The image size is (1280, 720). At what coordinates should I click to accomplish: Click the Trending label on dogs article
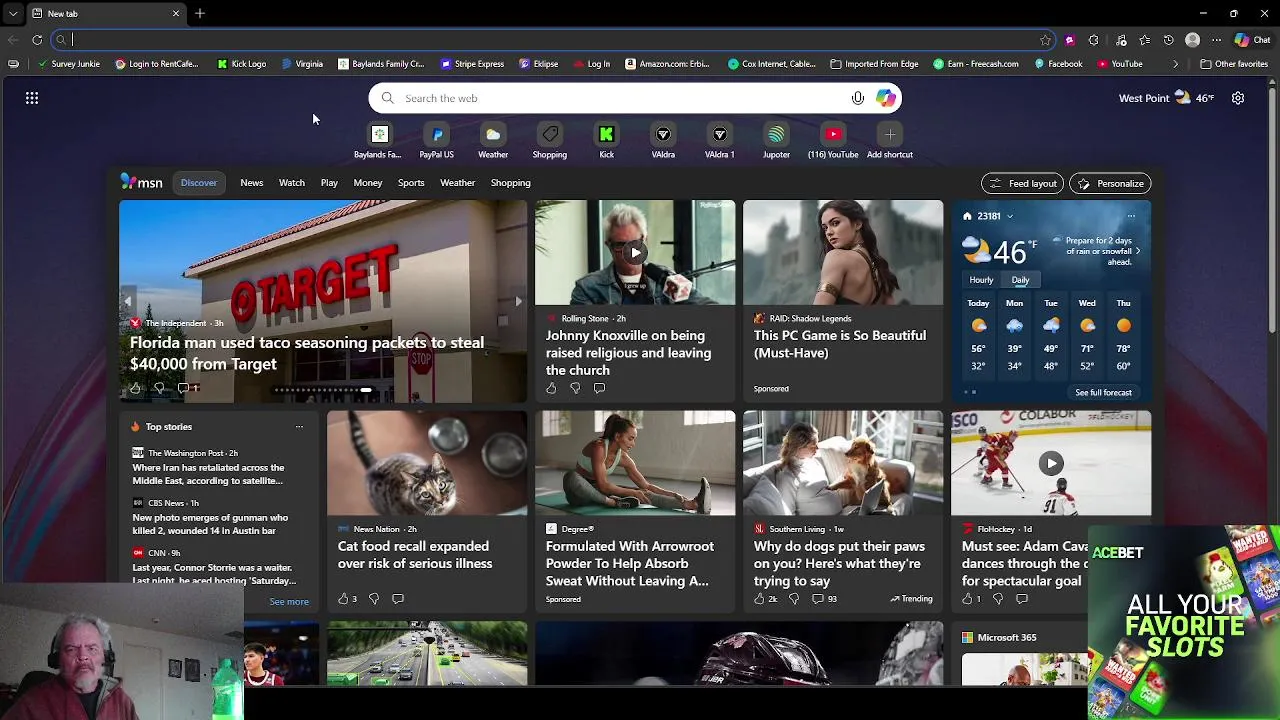(x=911, y=599)
